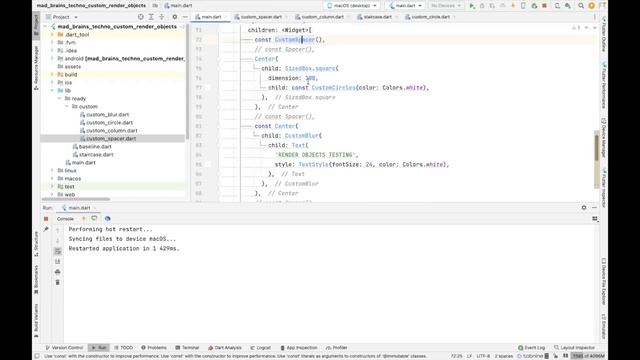This screenshot has width=640, height=360.
Task: Open Version Control tool window
Action: tap(64, 348)
